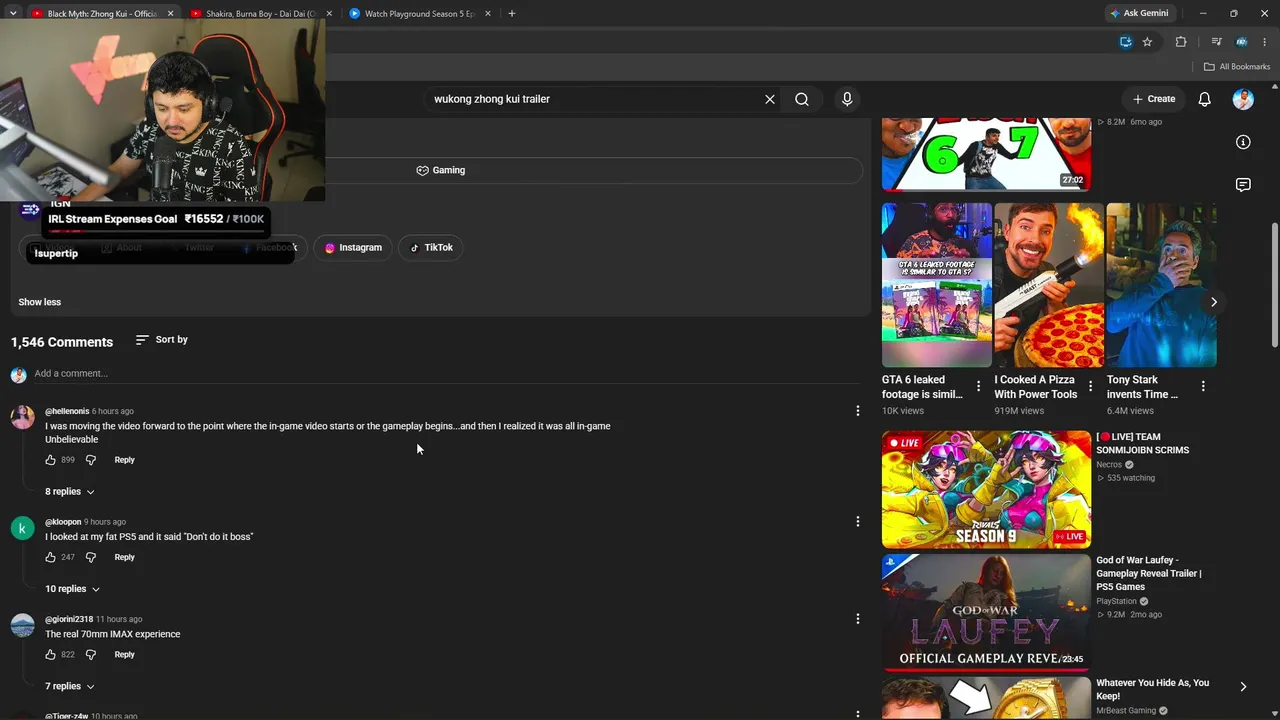Like the comment by @giorini2318
Viewport: 1280px width, 720px height.
pos(51,655)
